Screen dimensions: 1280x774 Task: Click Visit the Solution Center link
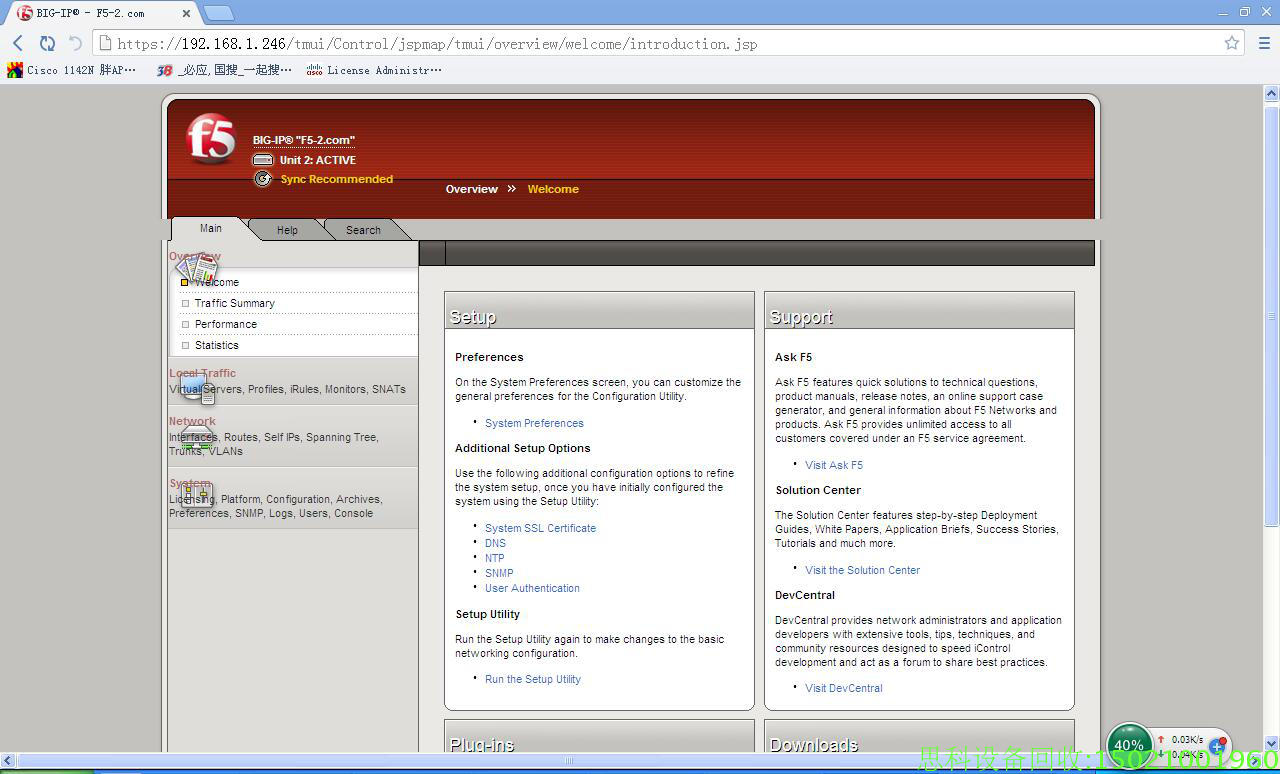click(862, 570)
